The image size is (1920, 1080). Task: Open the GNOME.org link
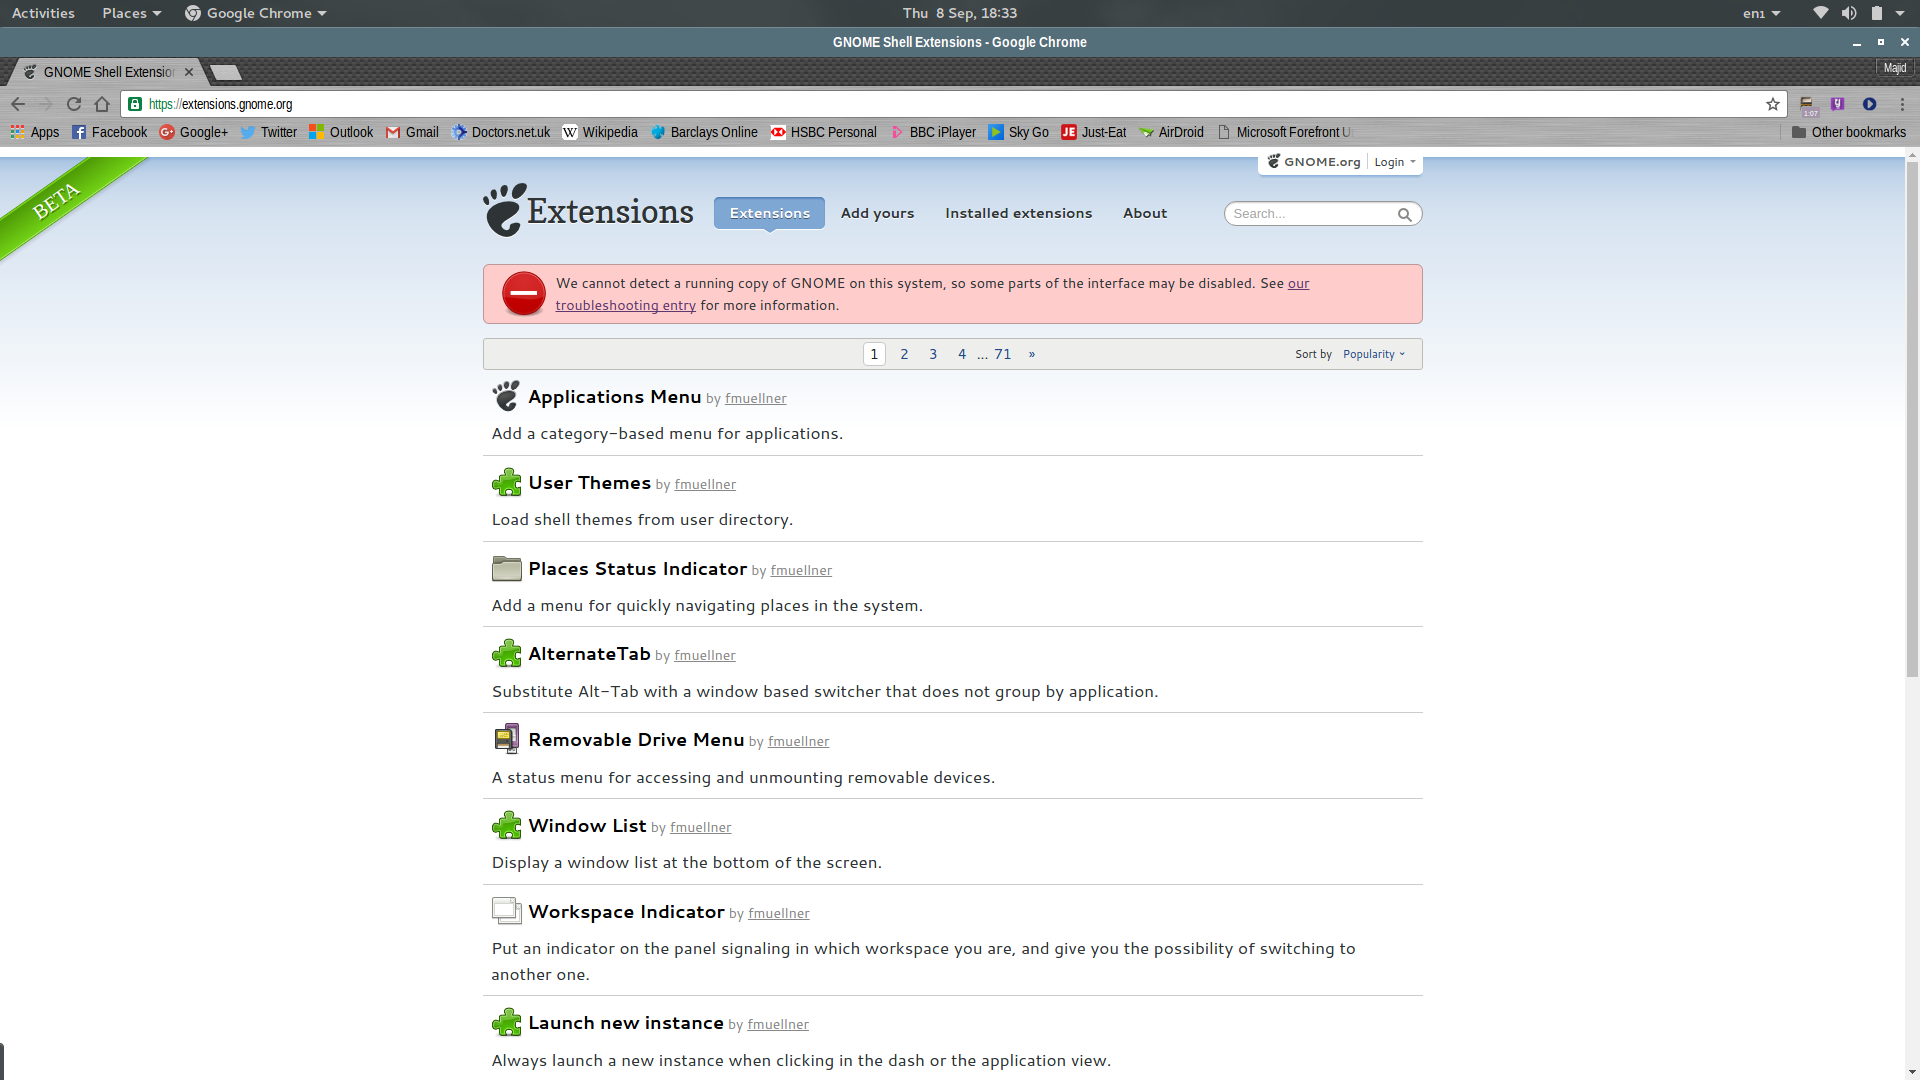click(1314, 162)
